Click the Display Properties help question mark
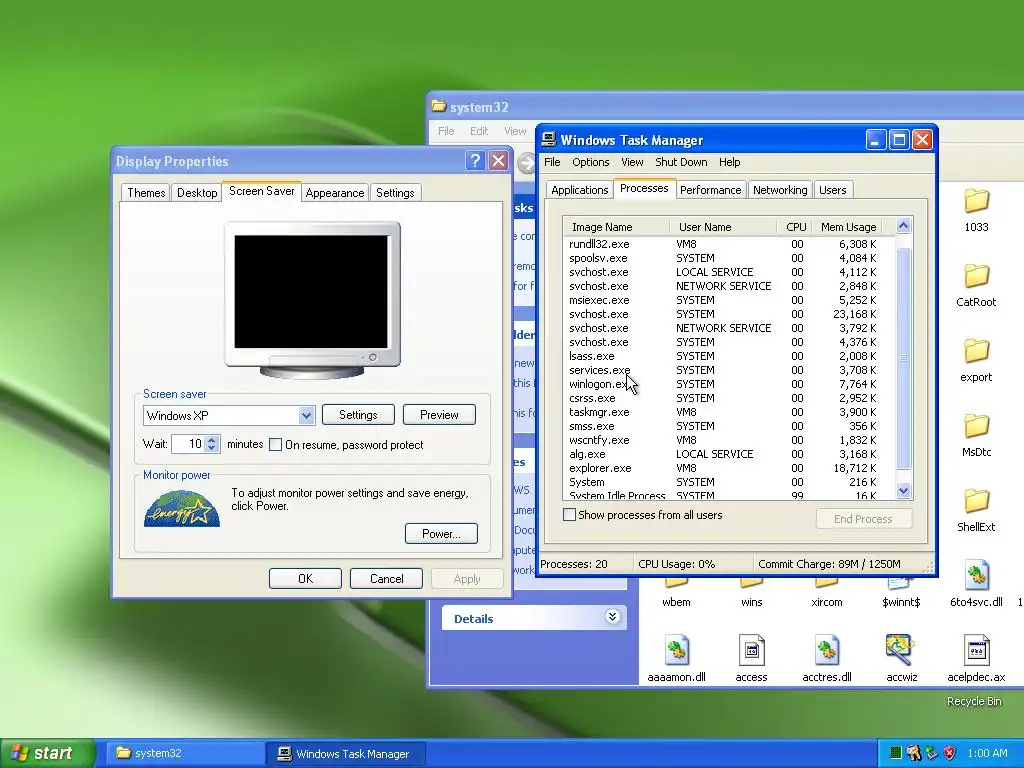 (x=475, y=161)
